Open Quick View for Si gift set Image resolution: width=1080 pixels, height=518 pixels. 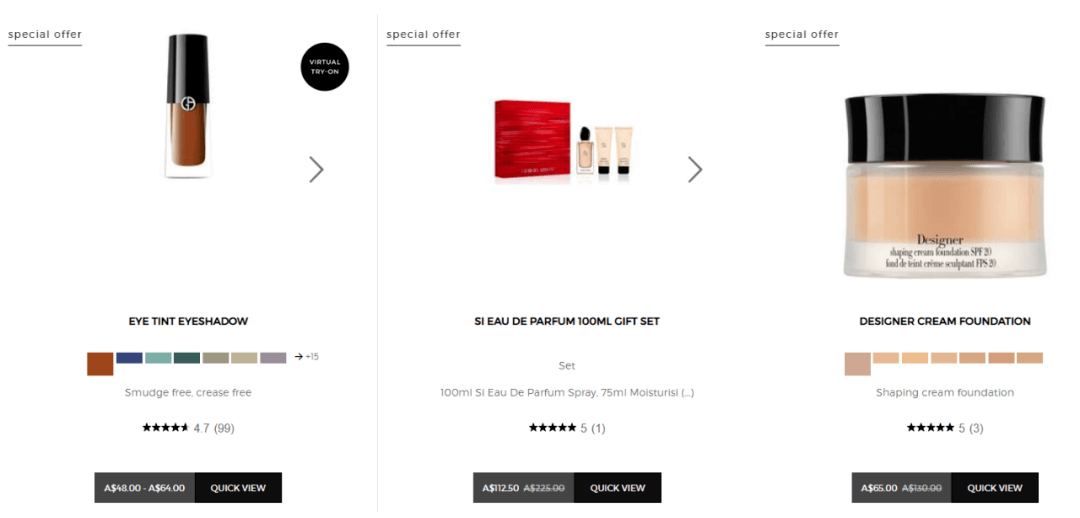618,488
